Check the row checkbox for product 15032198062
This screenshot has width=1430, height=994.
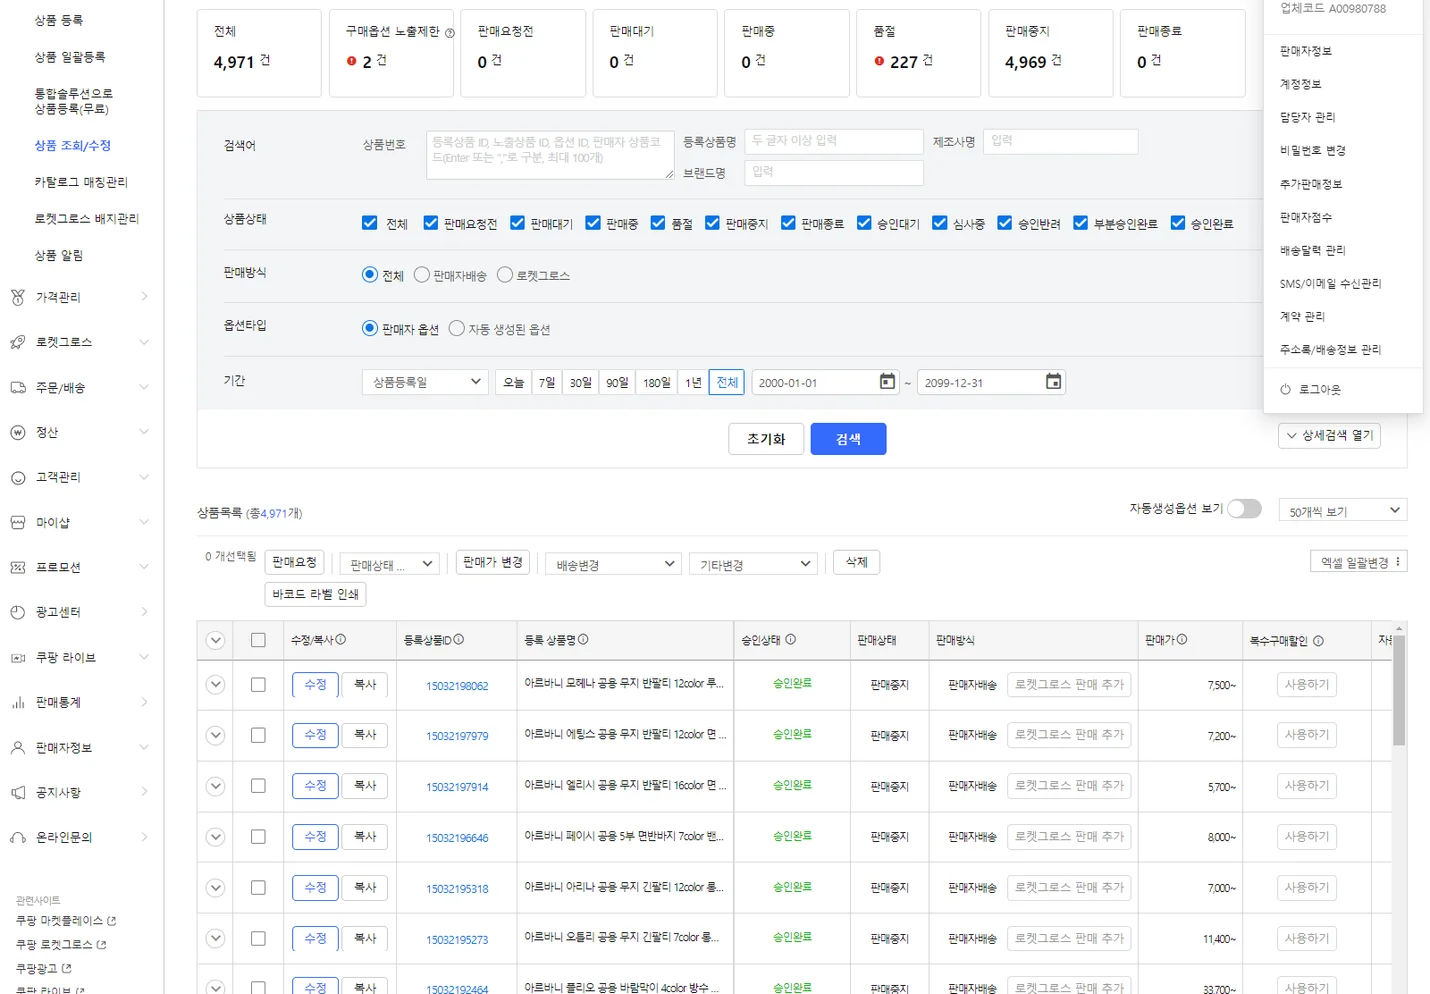(258, 685)
